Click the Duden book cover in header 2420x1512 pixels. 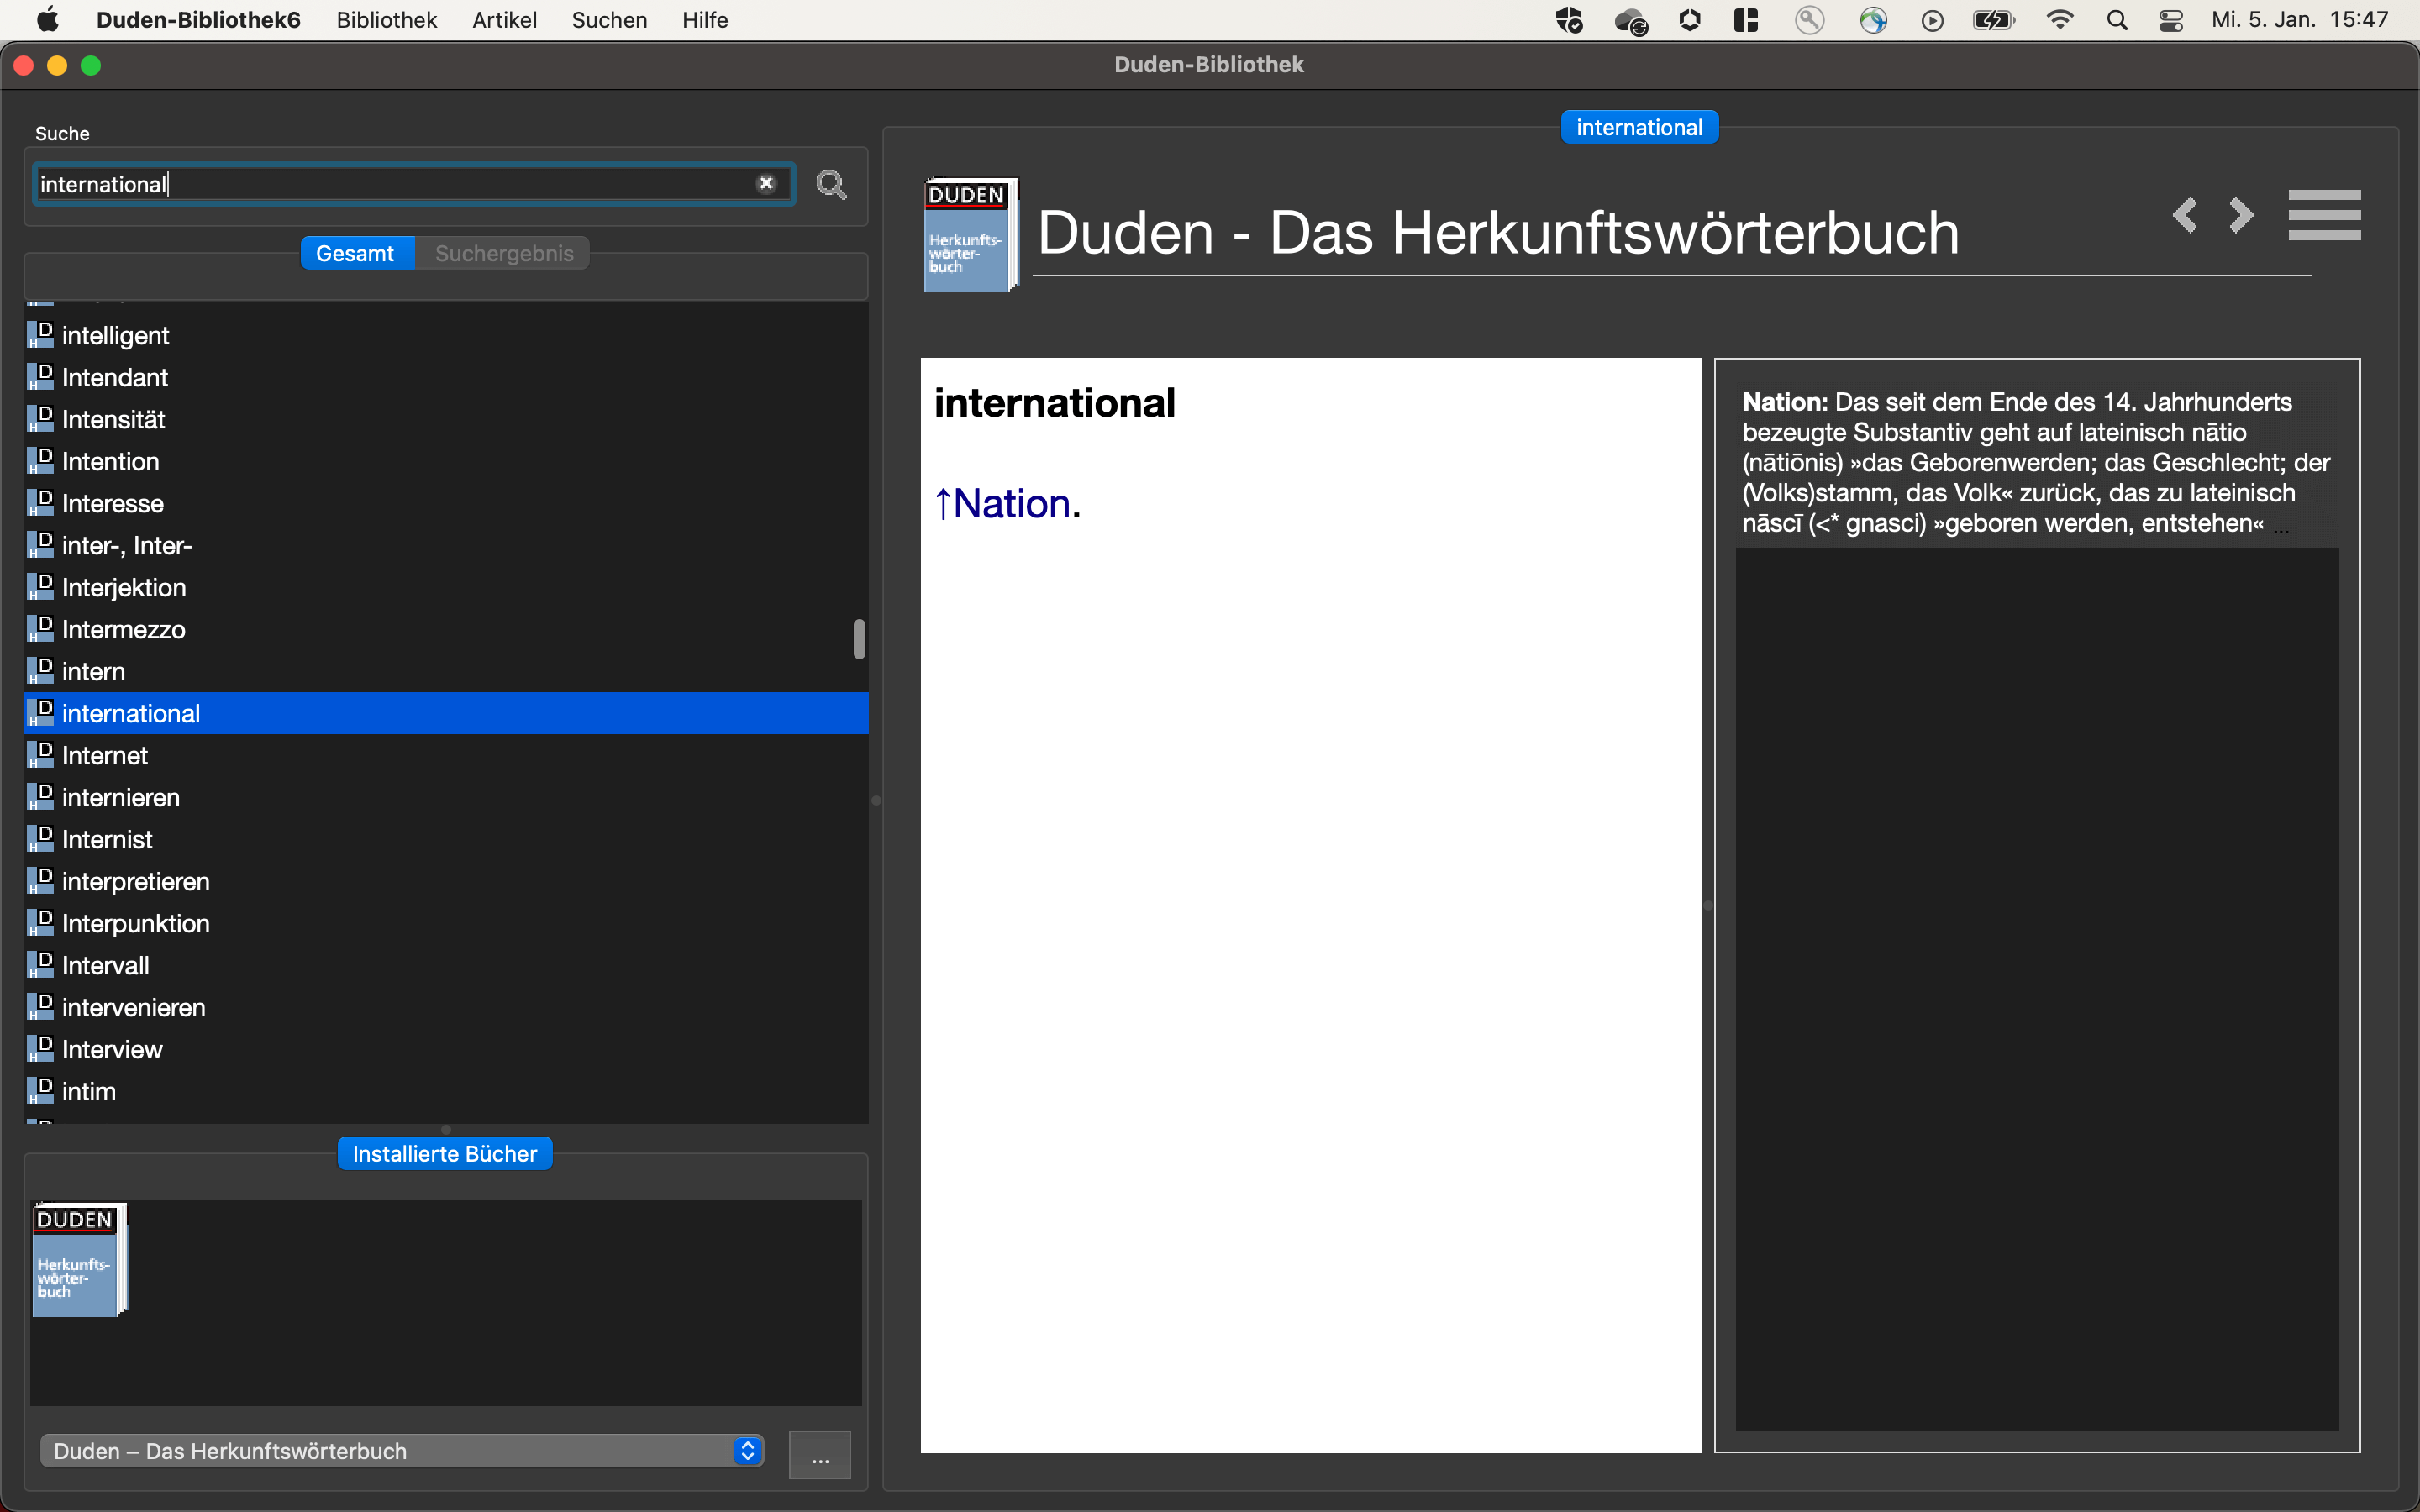click(x=970, y=236)
